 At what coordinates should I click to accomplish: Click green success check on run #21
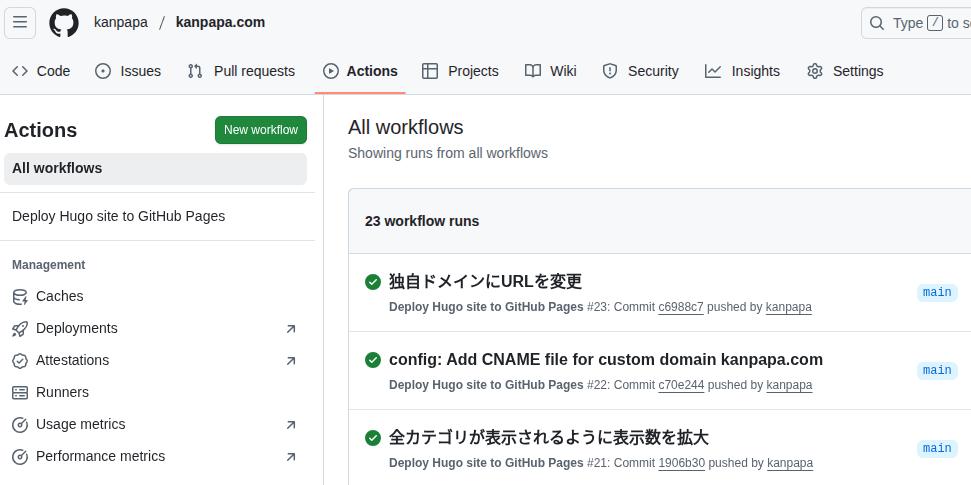click(373, 438)
